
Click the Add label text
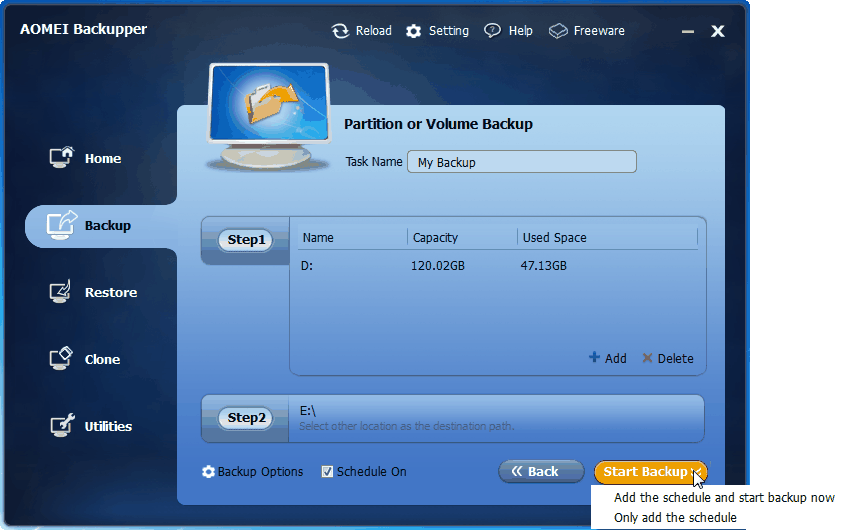tap(616, 358)
